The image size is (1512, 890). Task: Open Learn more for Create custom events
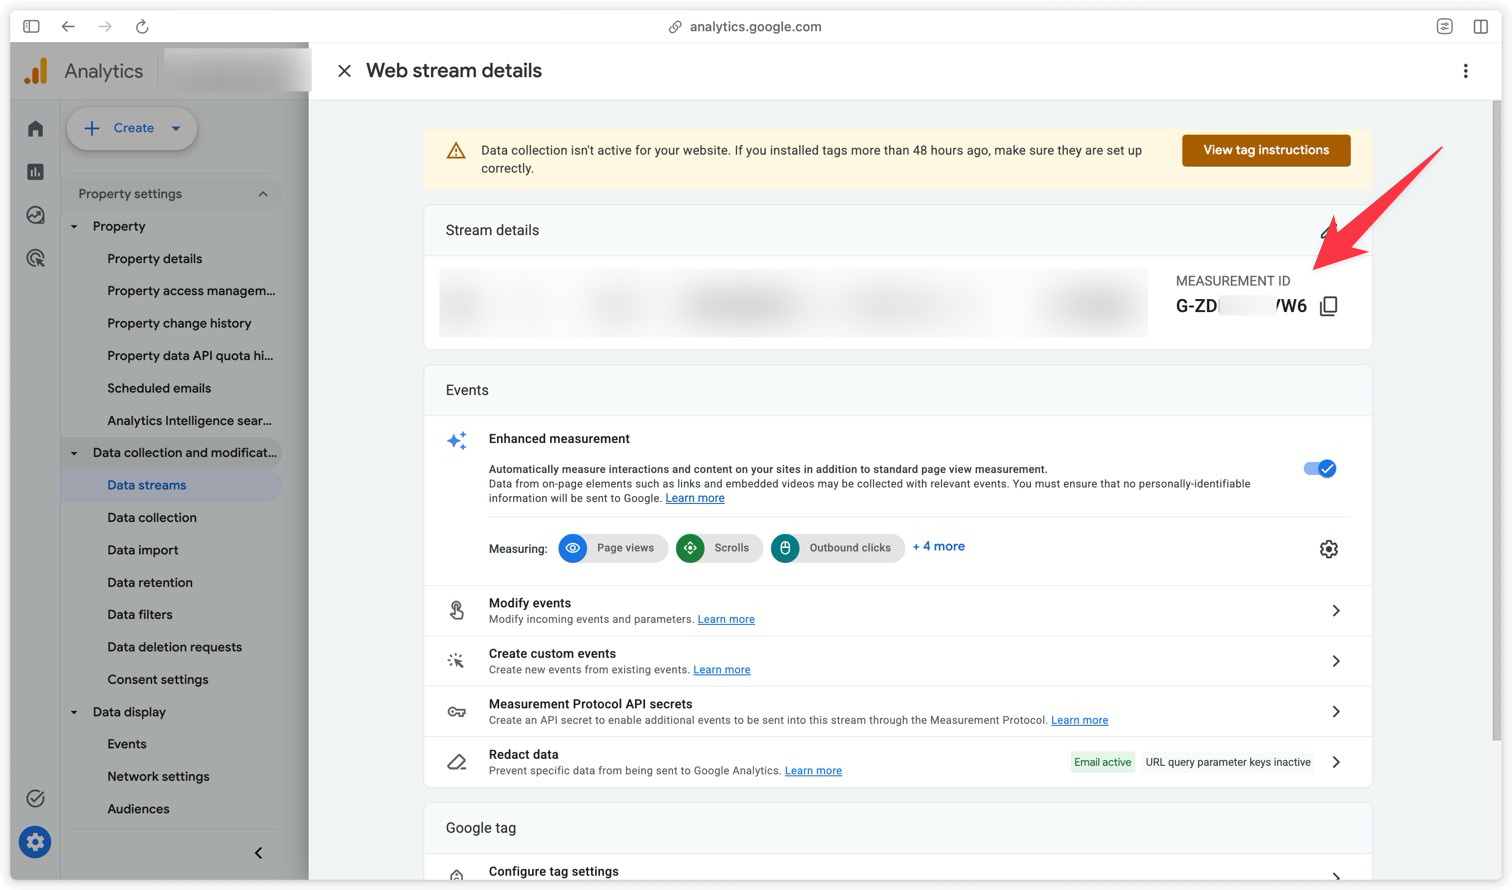click(x=722, y=670)
